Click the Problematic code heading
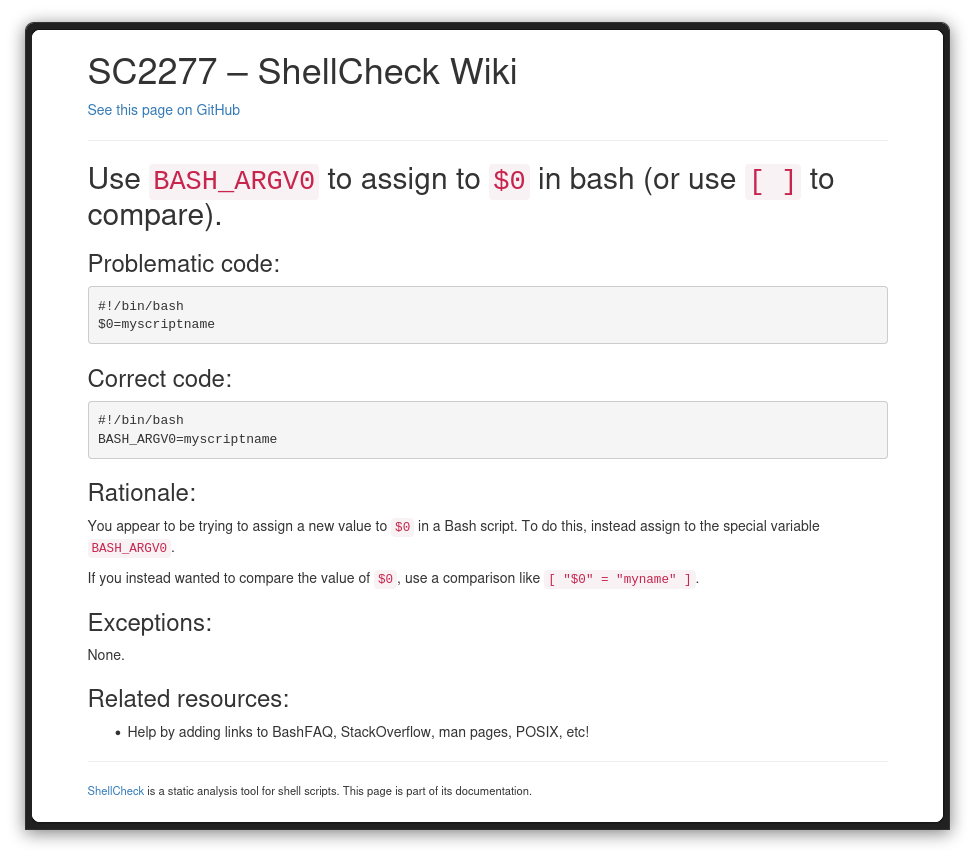Image resolution: width=975 pixels, height=858 pixels. coord(184,264)
